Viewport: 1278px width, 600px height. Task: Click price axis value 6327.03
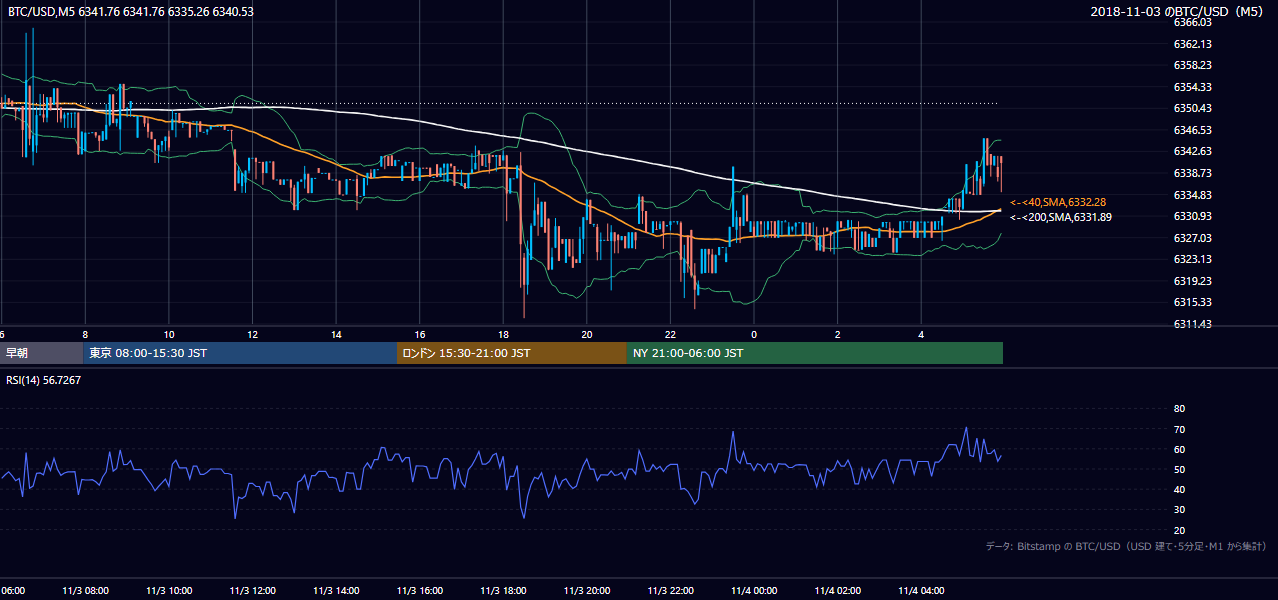point(1192,238)
